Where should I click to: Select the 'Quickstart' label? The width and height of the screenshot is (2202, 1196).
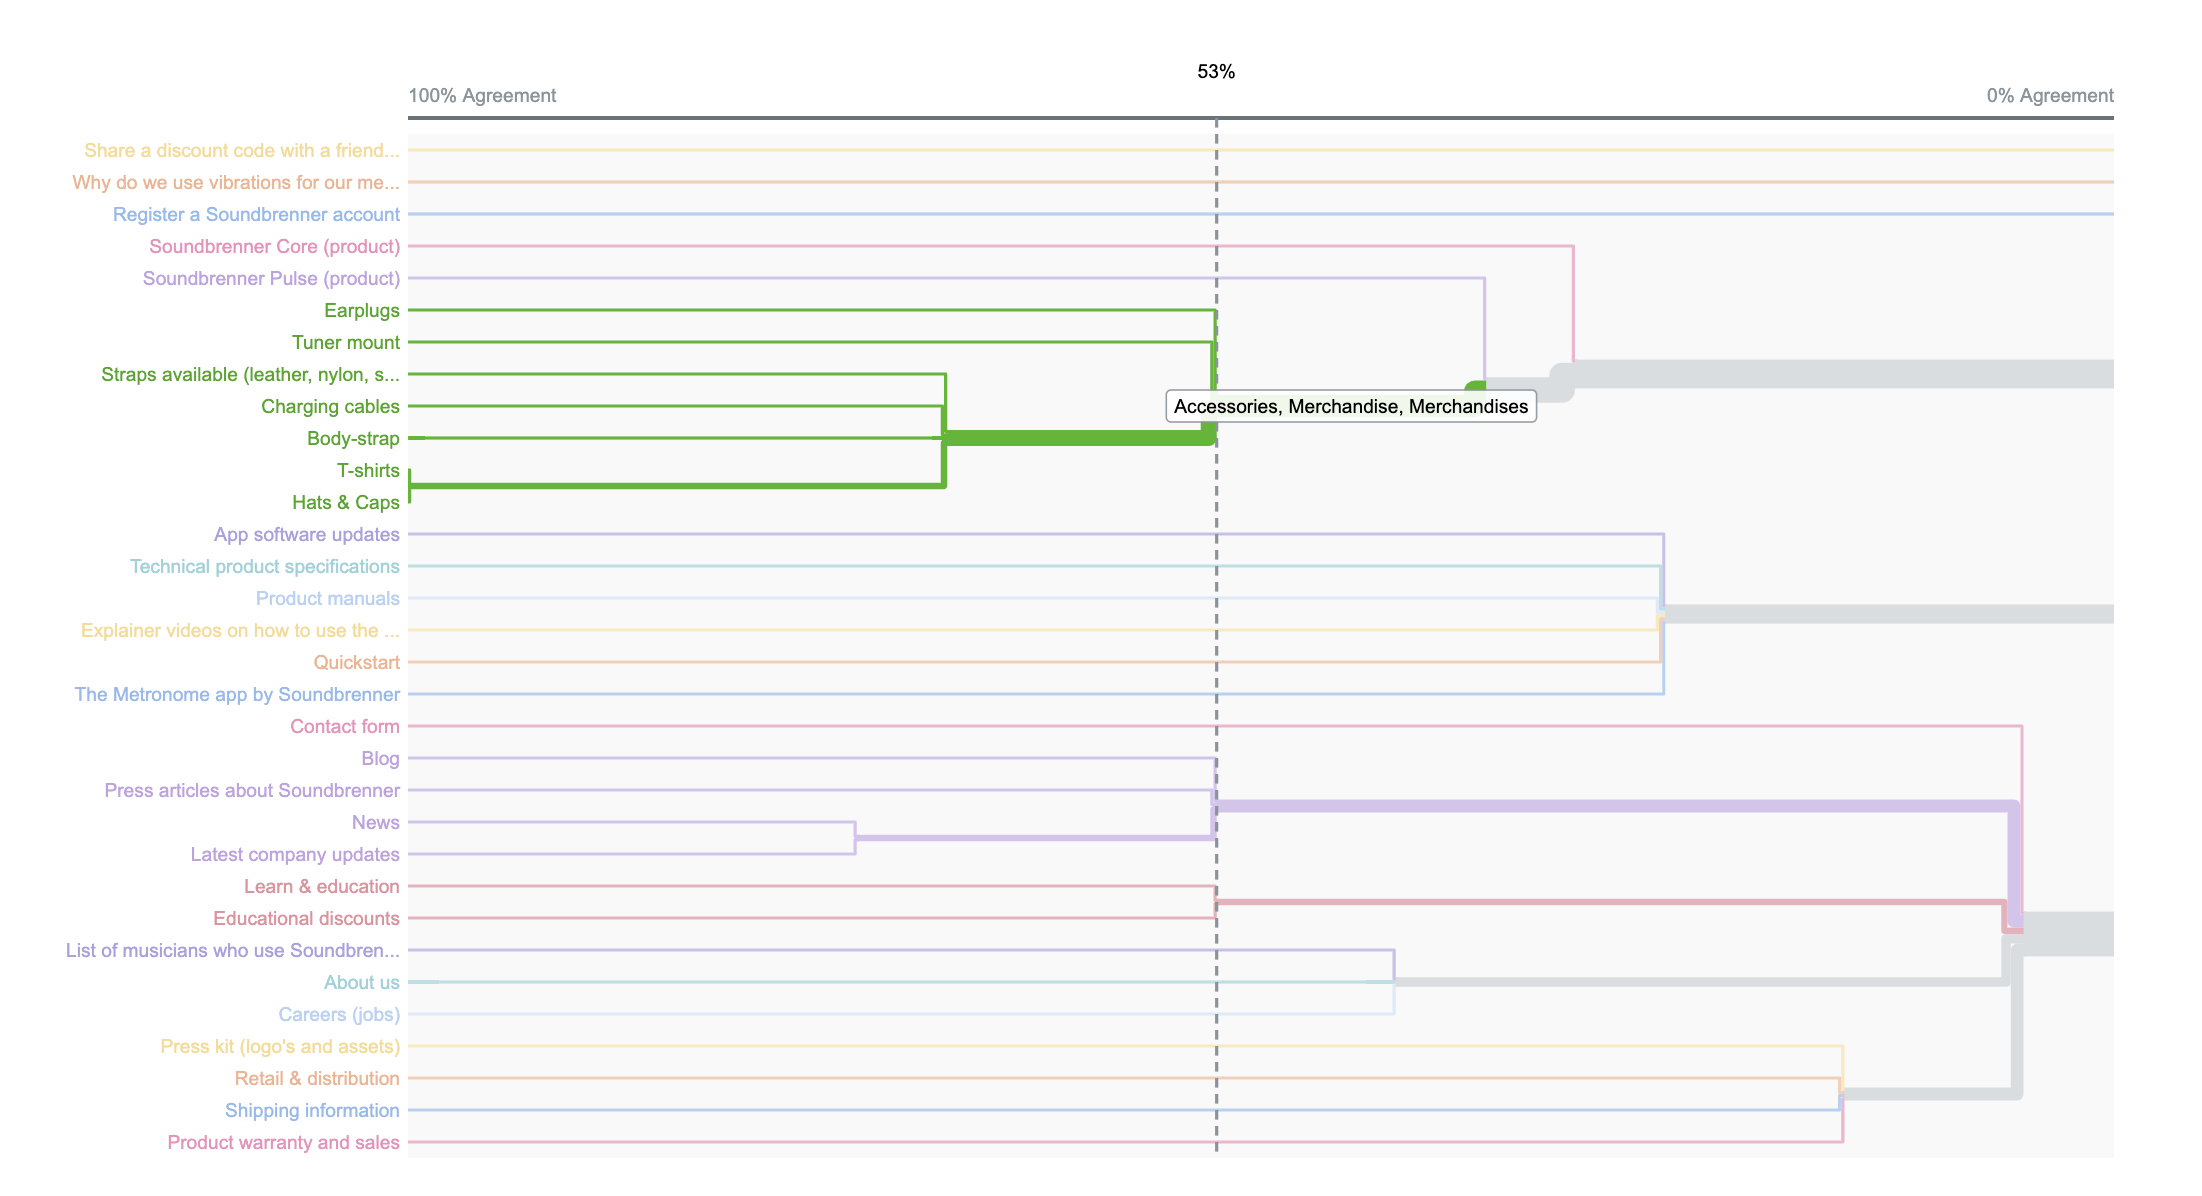357,662
